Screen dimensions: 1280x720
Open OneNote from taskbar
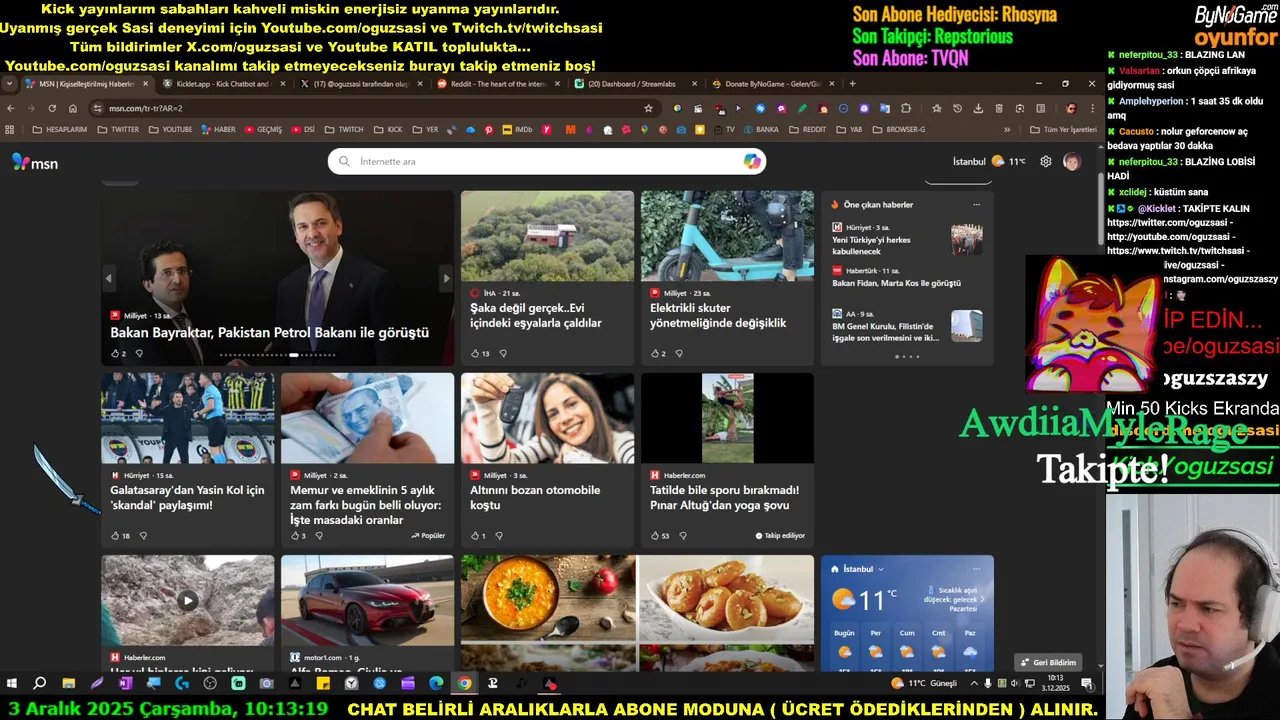(x=125, y=684)
